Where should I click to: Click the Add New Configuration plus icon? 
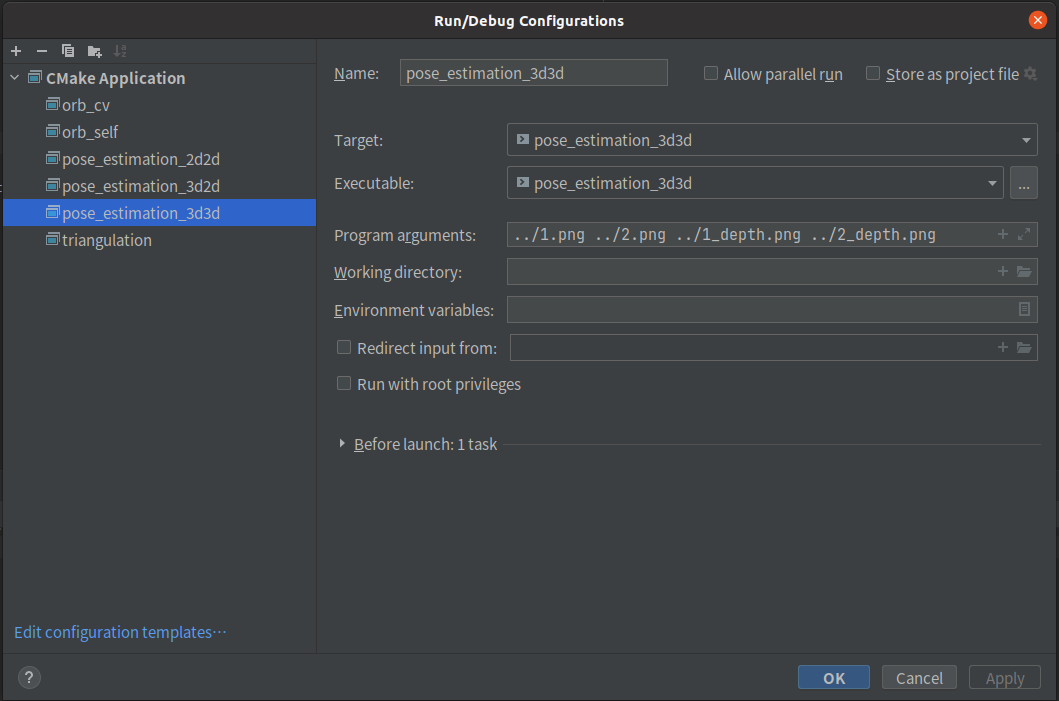tap(16, 51)
